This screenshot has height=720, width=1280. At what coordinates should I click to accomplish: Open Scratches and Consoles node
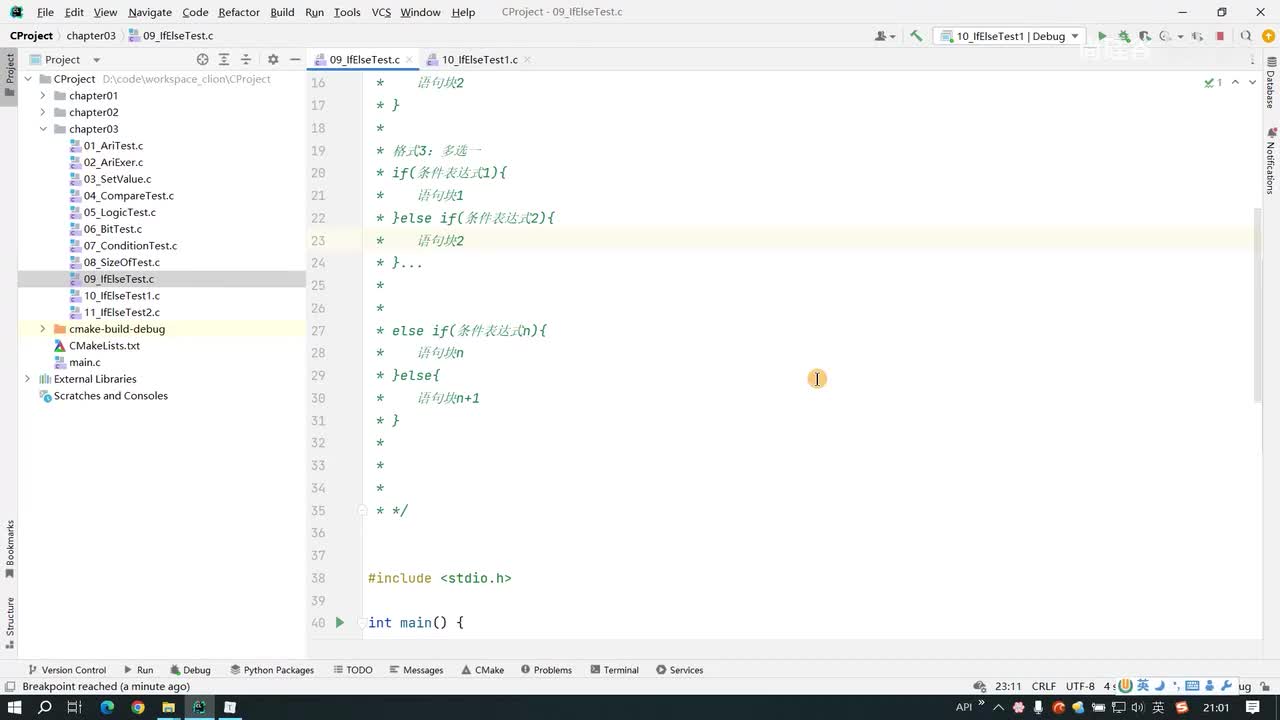pos(110,396)
